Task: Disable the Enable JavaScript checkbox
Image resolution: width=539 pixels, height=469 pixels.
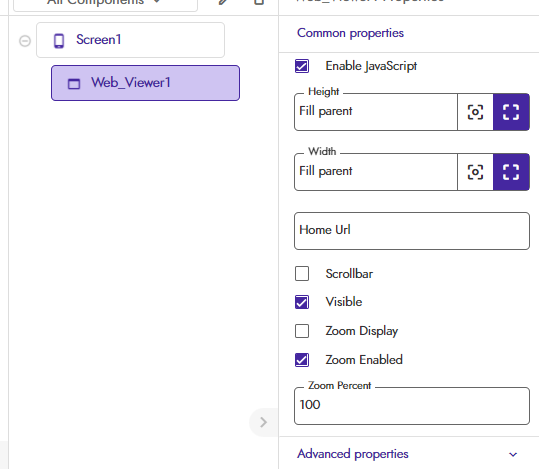Action: point(302,66)
